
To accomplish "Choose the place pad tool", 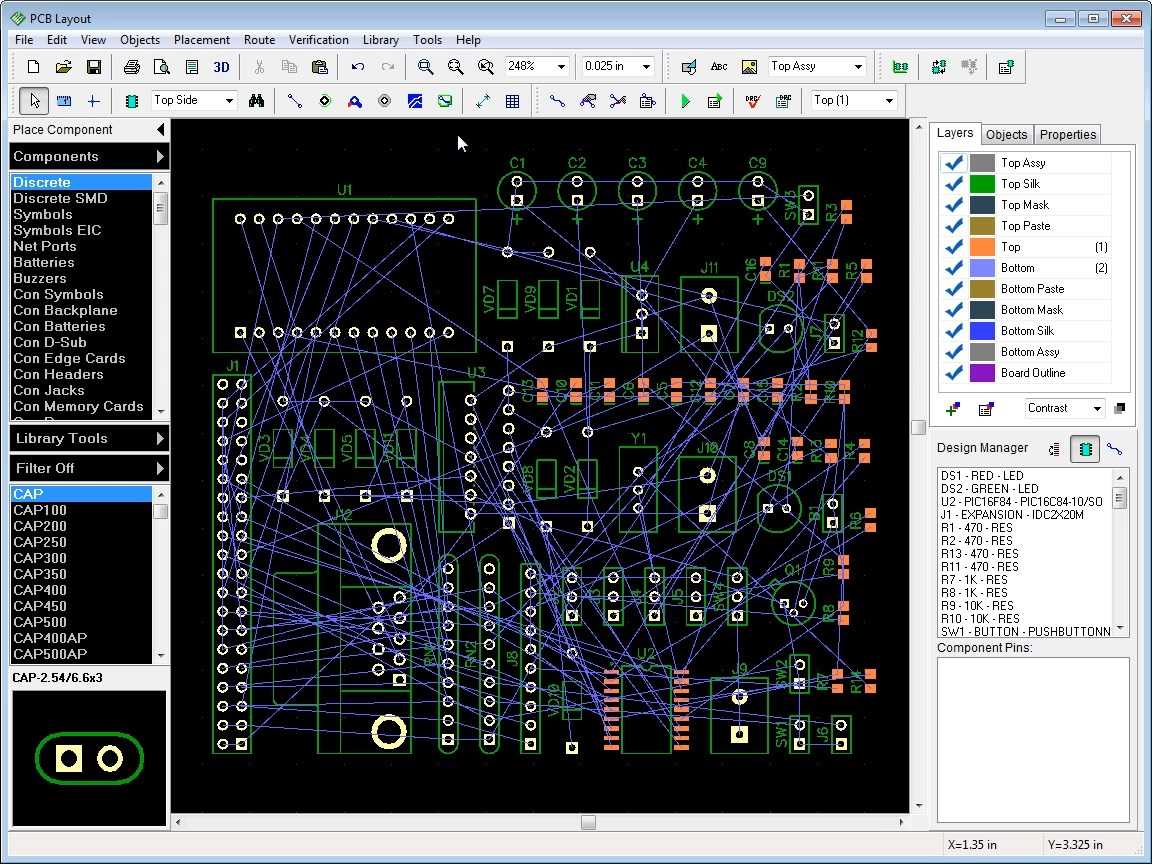I will click(x=325, y=101).
